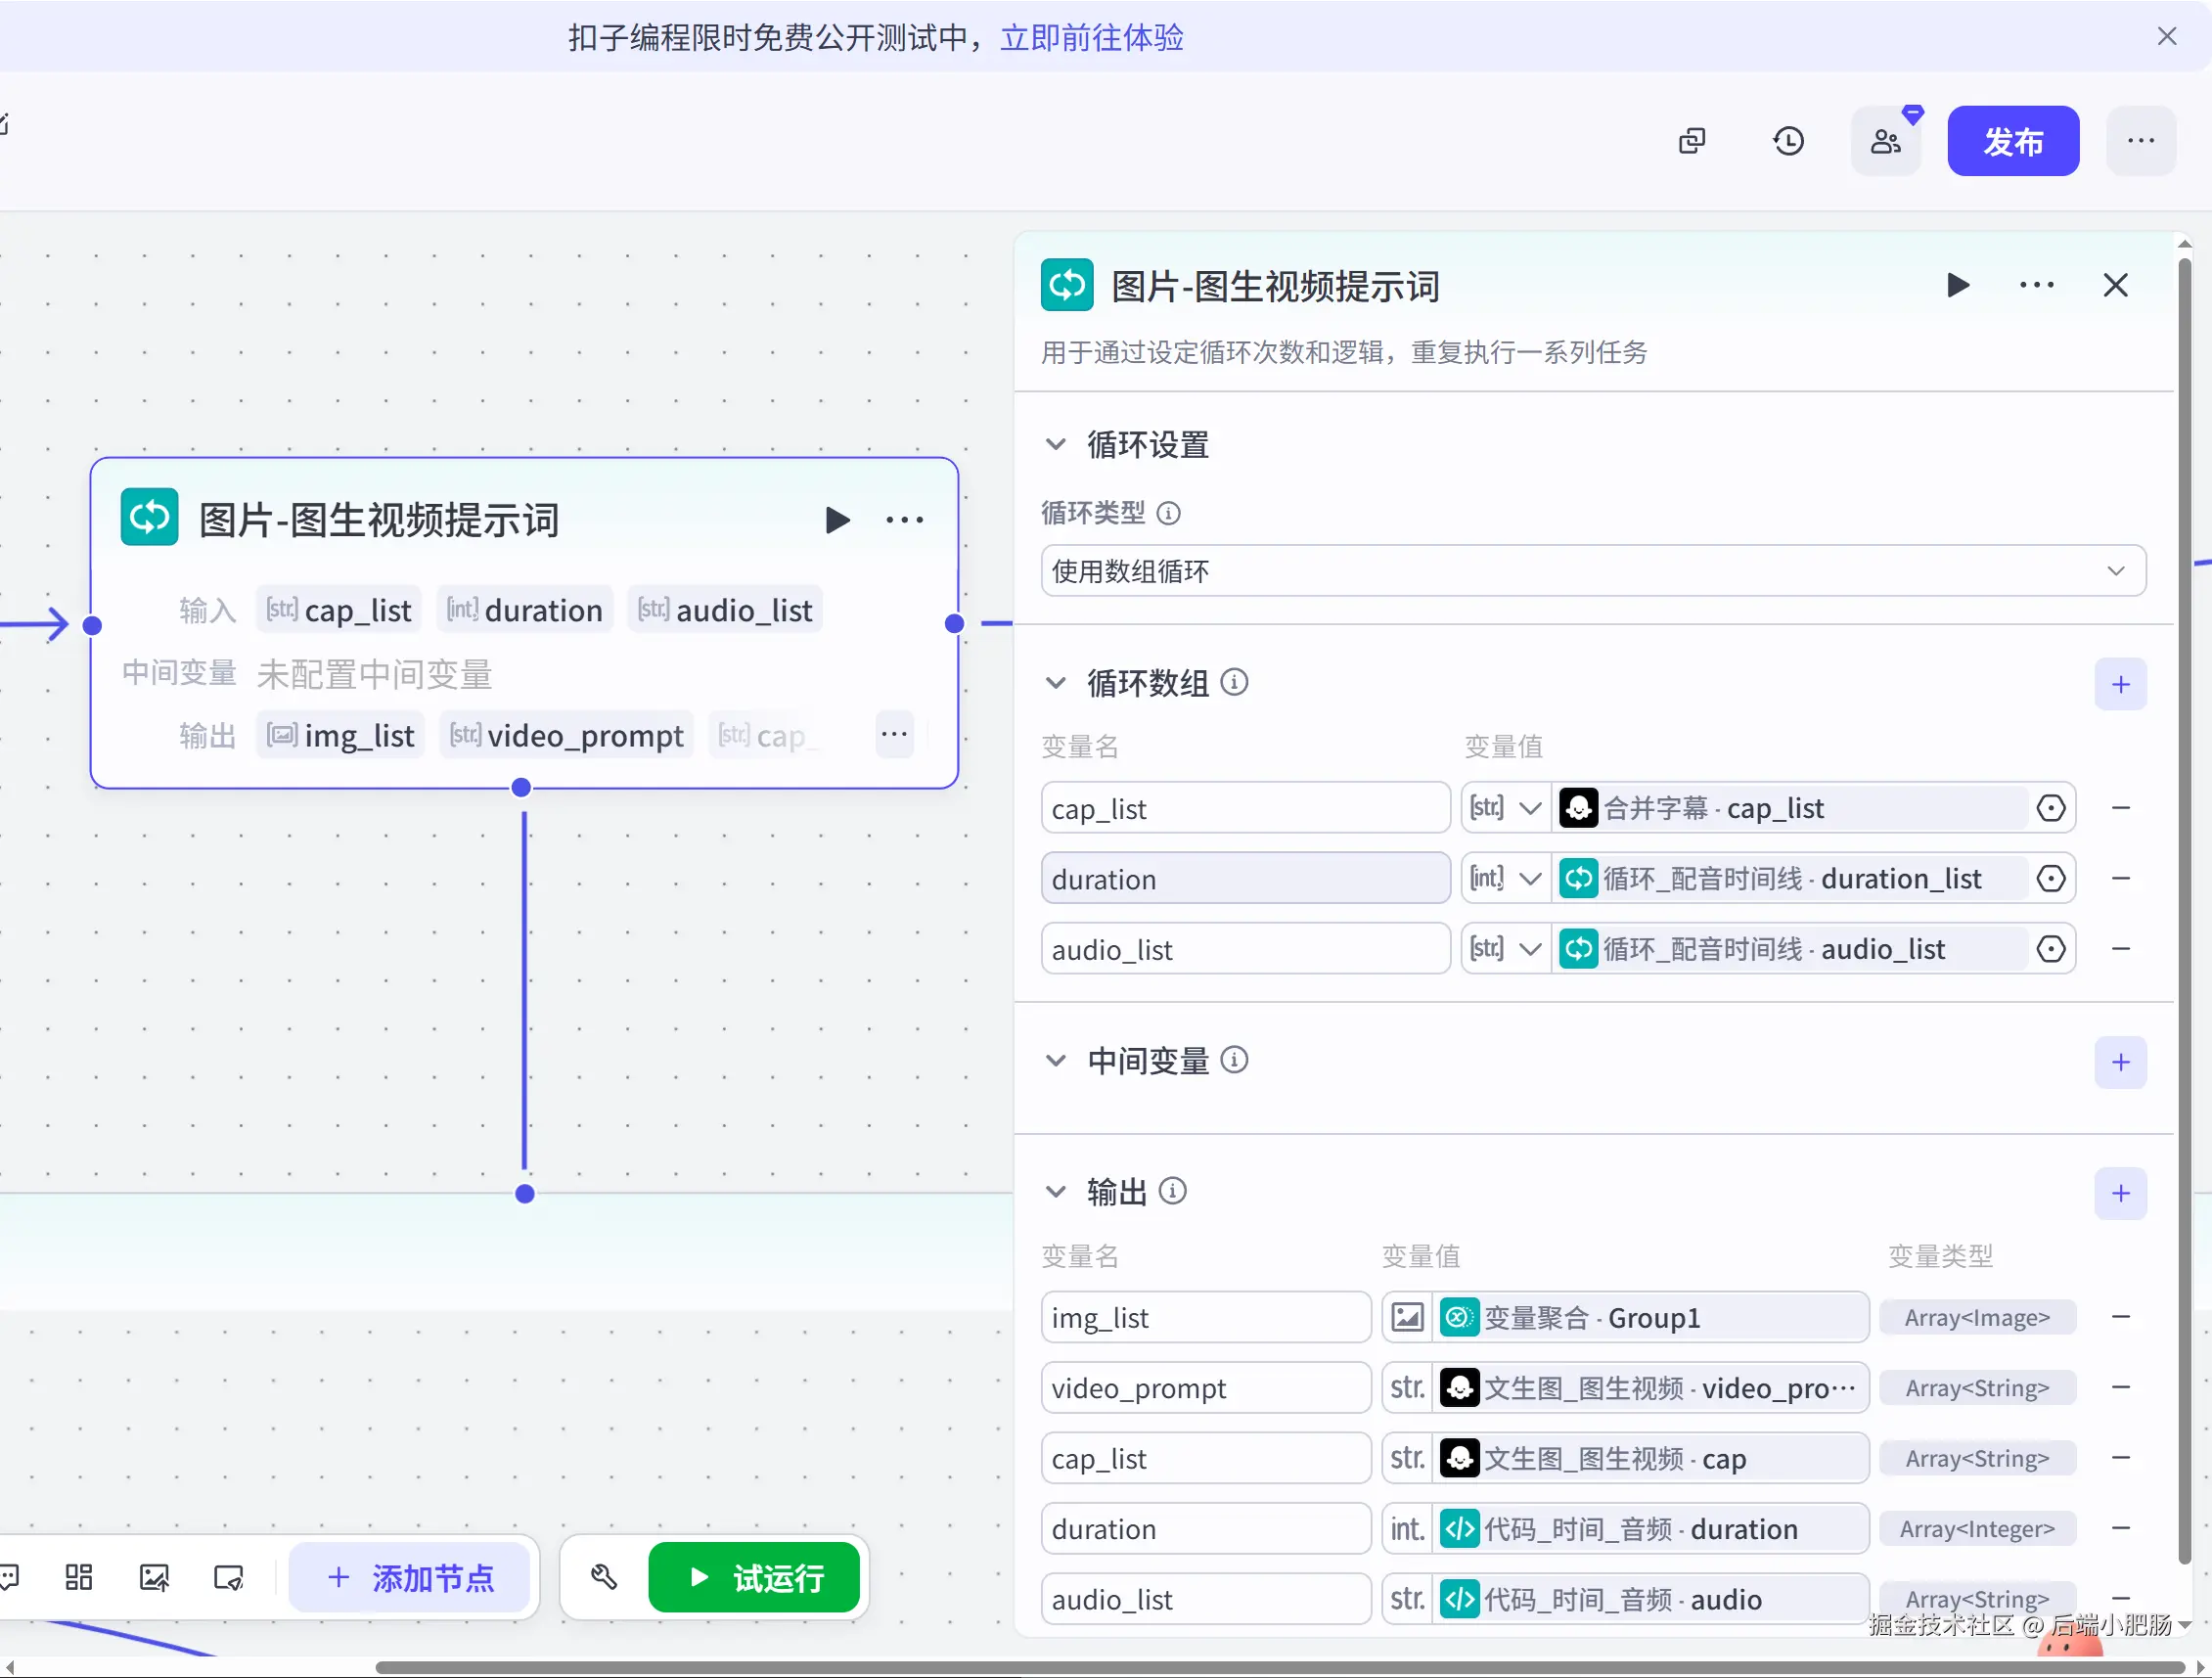The height and width of the screenshot is (1678, 2212).
Task: Open the side panel three-dots menu
Action: [x=2036, y=286]
